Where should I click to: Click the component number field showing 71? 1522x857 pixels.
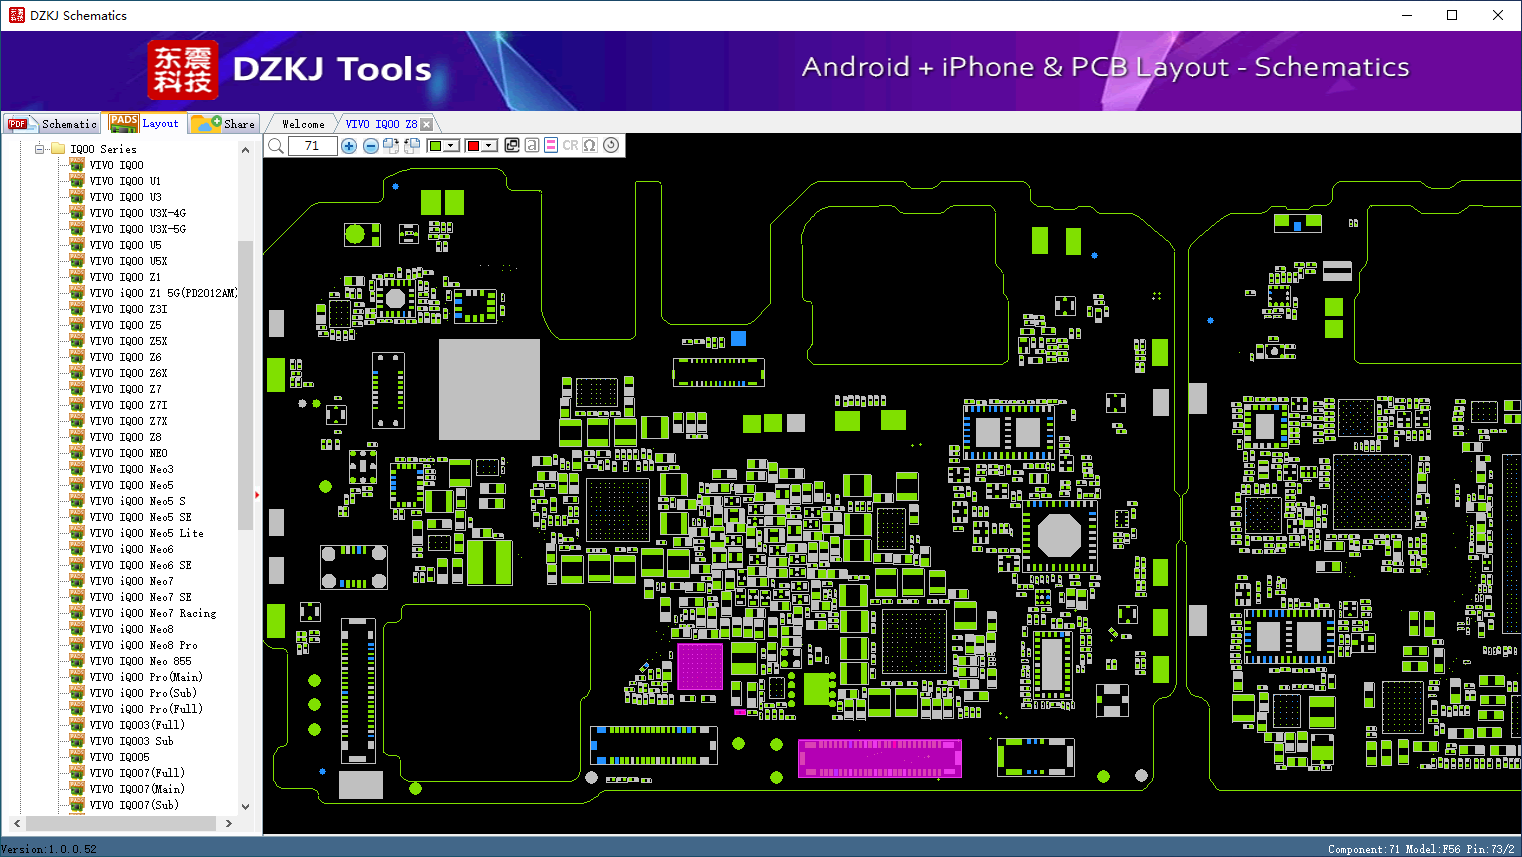click(x=312, y=146)
